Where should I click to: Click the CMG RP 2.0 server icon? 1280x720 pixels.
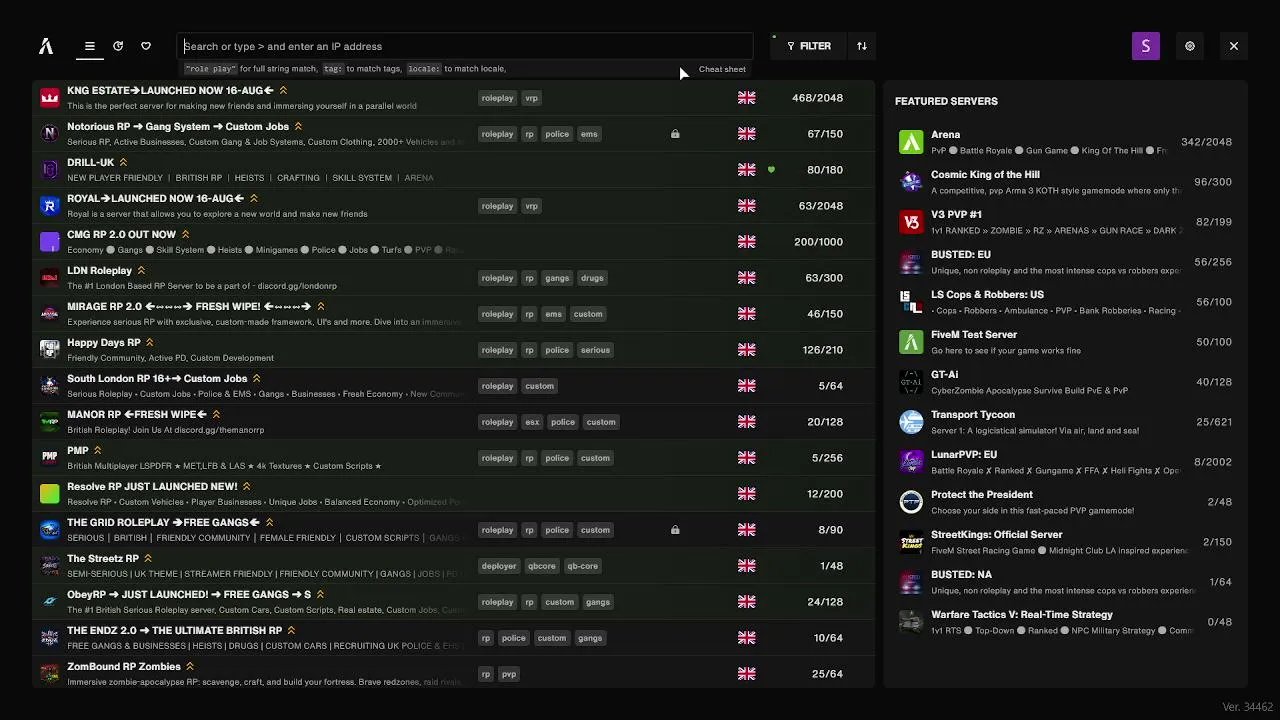49,242
